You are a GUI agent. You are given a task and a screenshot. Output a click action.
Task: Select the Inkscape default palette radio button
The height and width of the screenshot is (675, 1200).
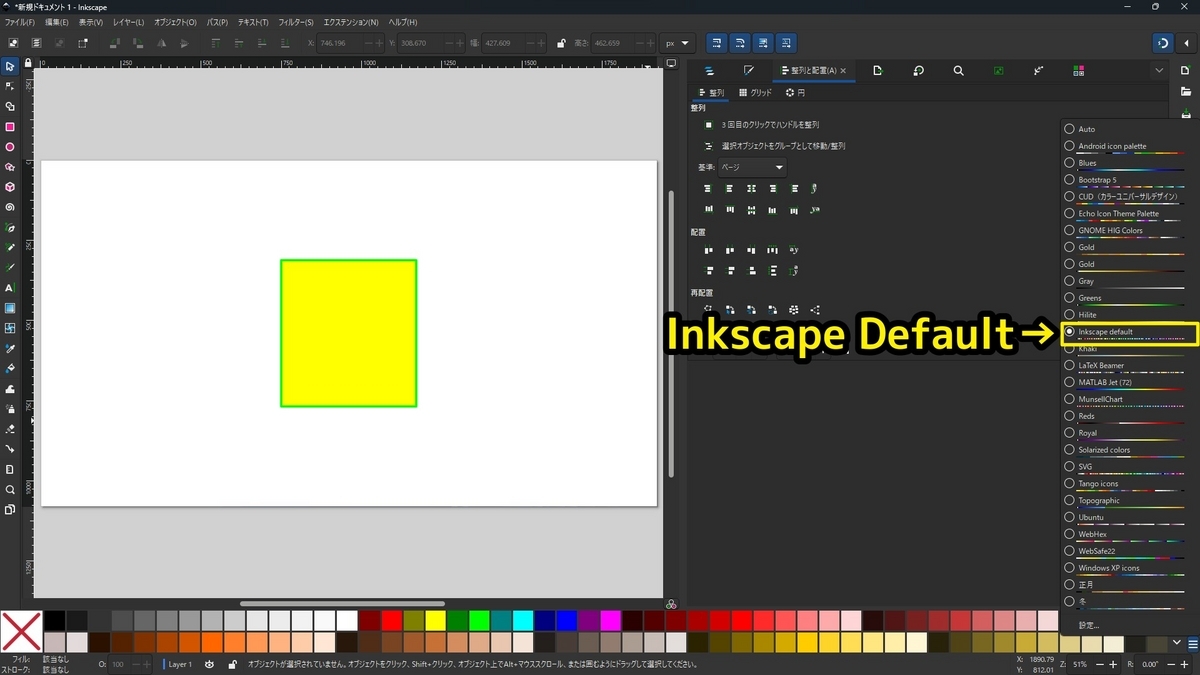pyautogui.click(x=1070, y=331)
